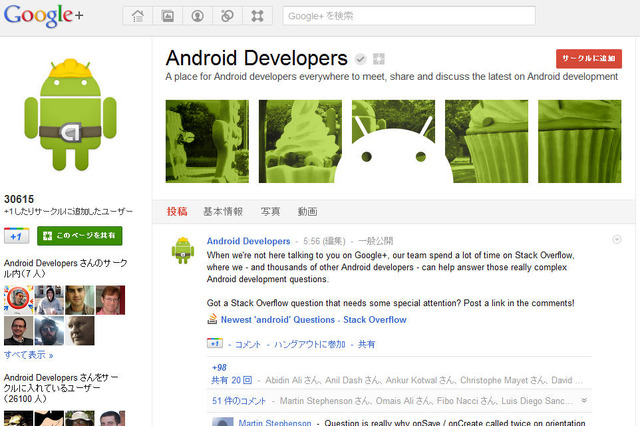Viewport: 640px width, 426px height.
Task: Open the Photos icon in top bar
Action: (167, 16)
